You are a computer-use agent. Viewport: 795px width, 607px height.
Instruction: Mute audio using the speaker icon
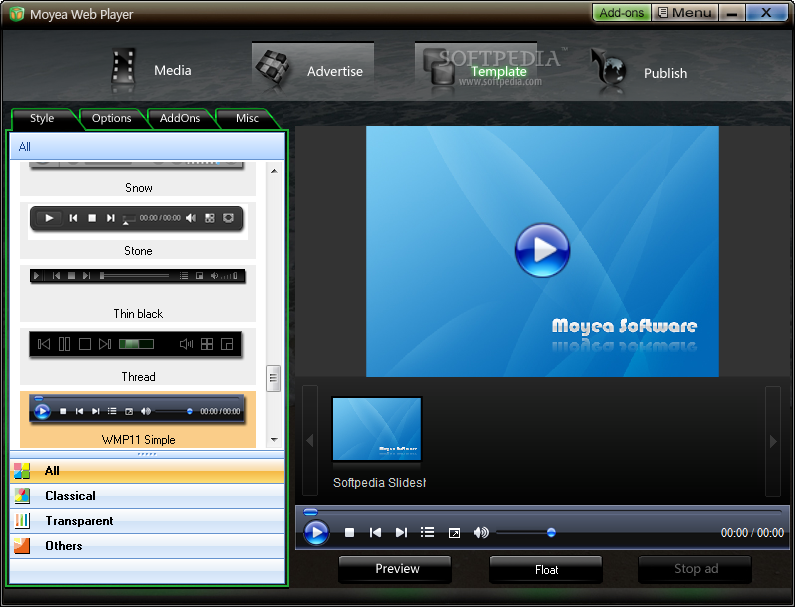pyautogui.click(x=481, y=532)
